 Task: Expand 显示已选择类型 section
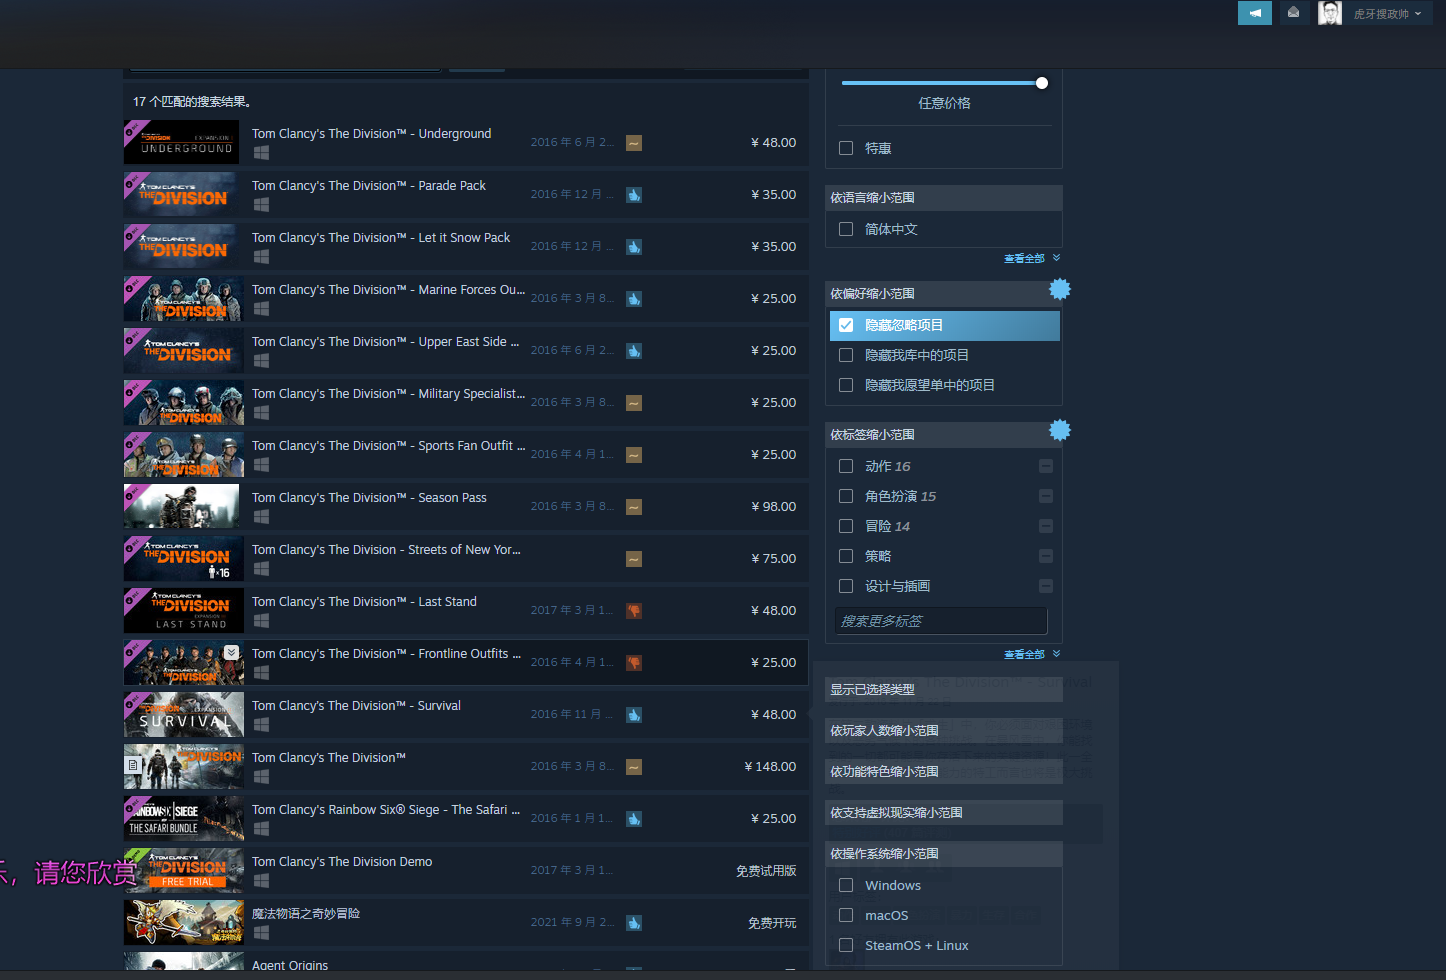[944, 689]
